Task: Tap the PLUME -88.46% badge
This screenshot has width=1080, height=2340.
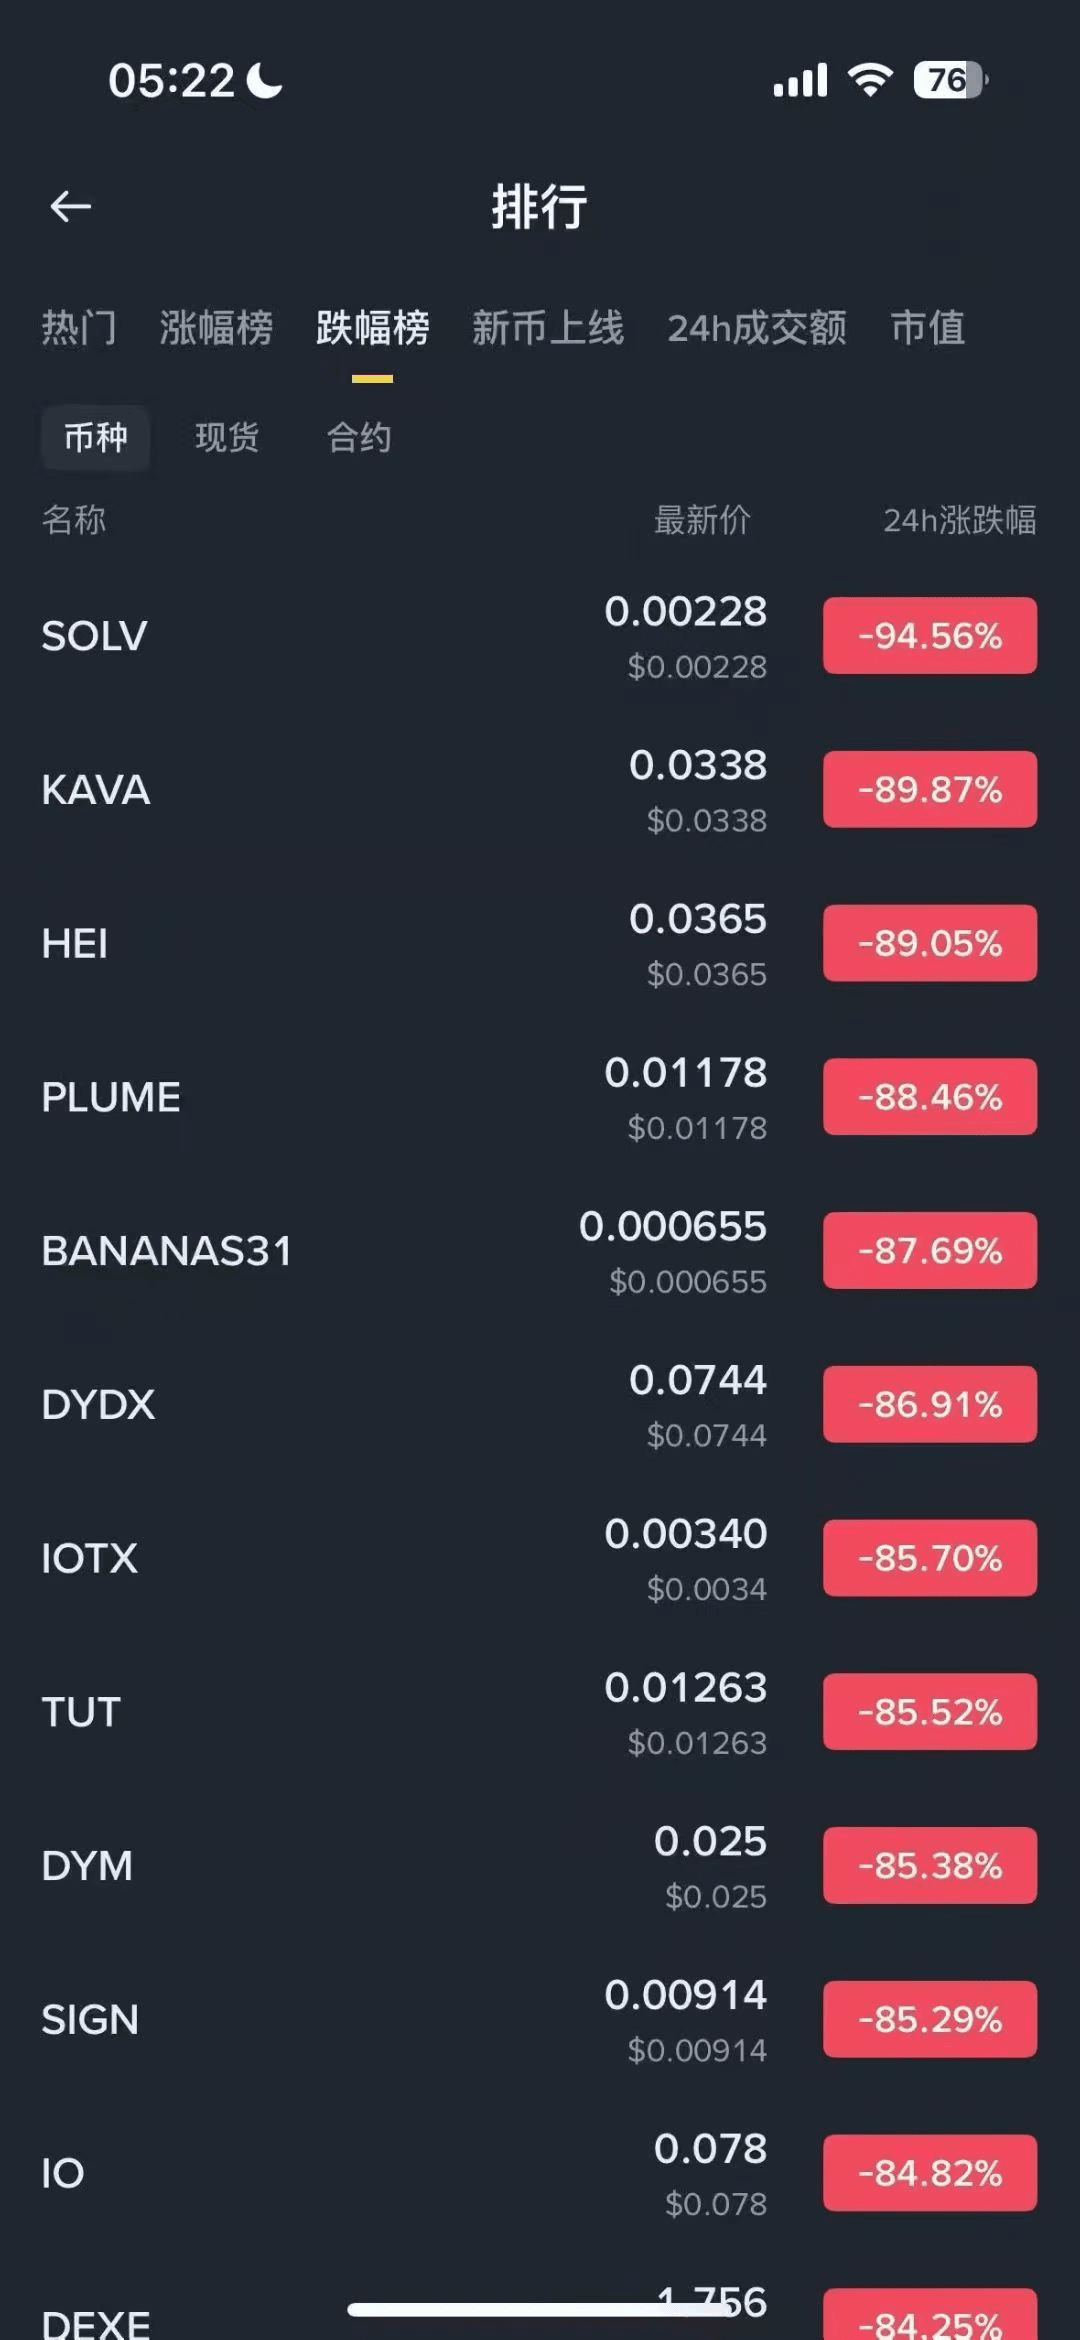Action: (930, 1097)
